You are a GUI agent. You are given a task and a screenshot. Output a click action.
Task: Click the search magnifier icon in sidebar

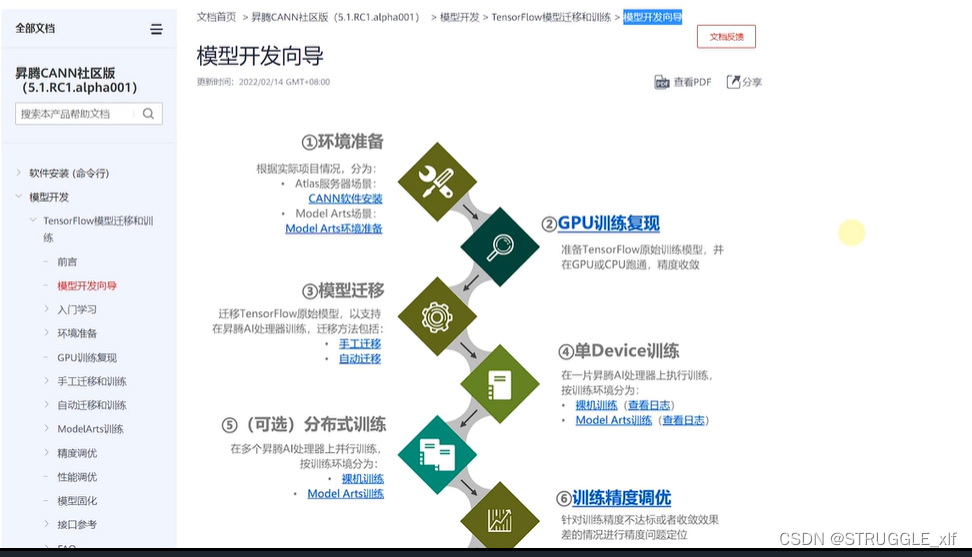coord(148,113)
